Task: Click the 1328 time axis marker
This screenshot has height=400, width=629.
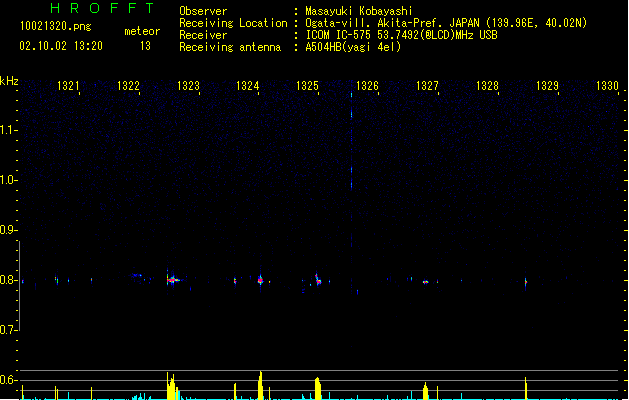Action: pyautogui.click(x=487, y=86)
